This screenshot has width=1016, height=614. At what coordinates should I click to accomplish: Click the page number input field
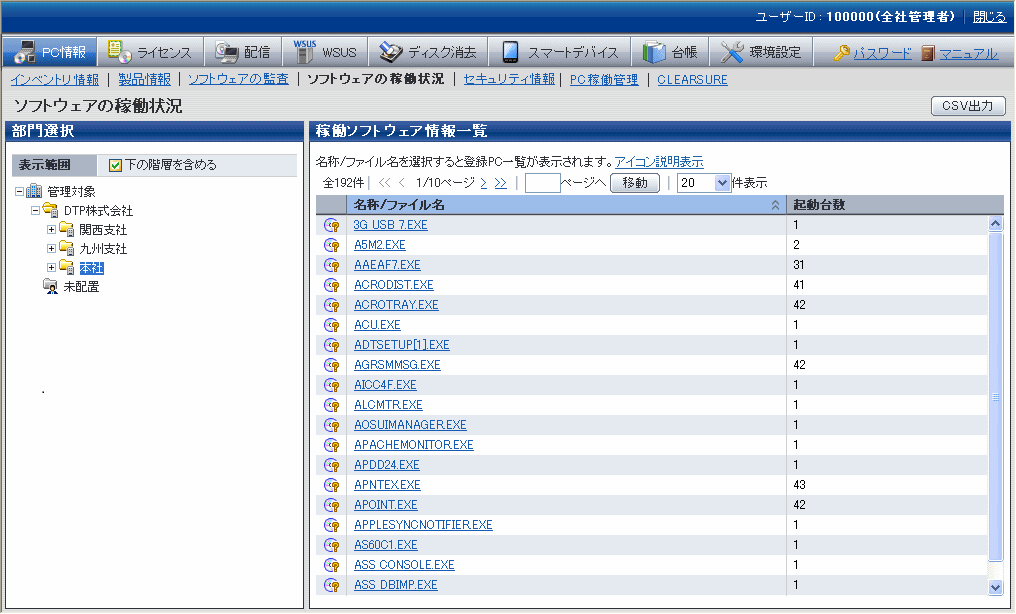(x=542, y=183)
